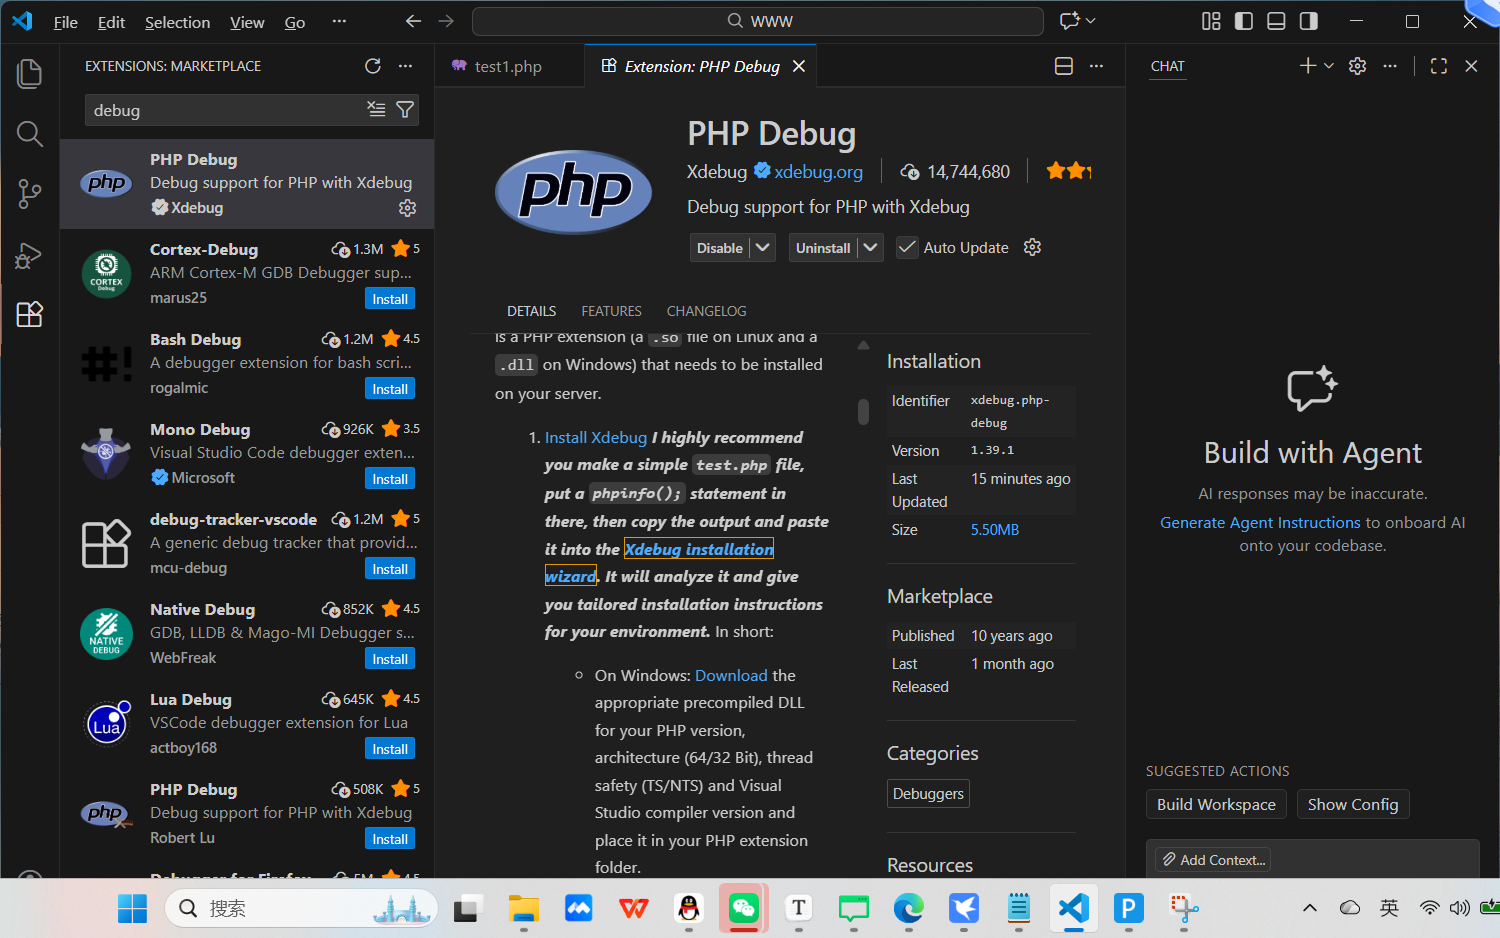Image resolution: width=1500 pixels, height=938 pixels.
Task: Customize layout icon in title bar
Action: click(x=1211, y=21)
